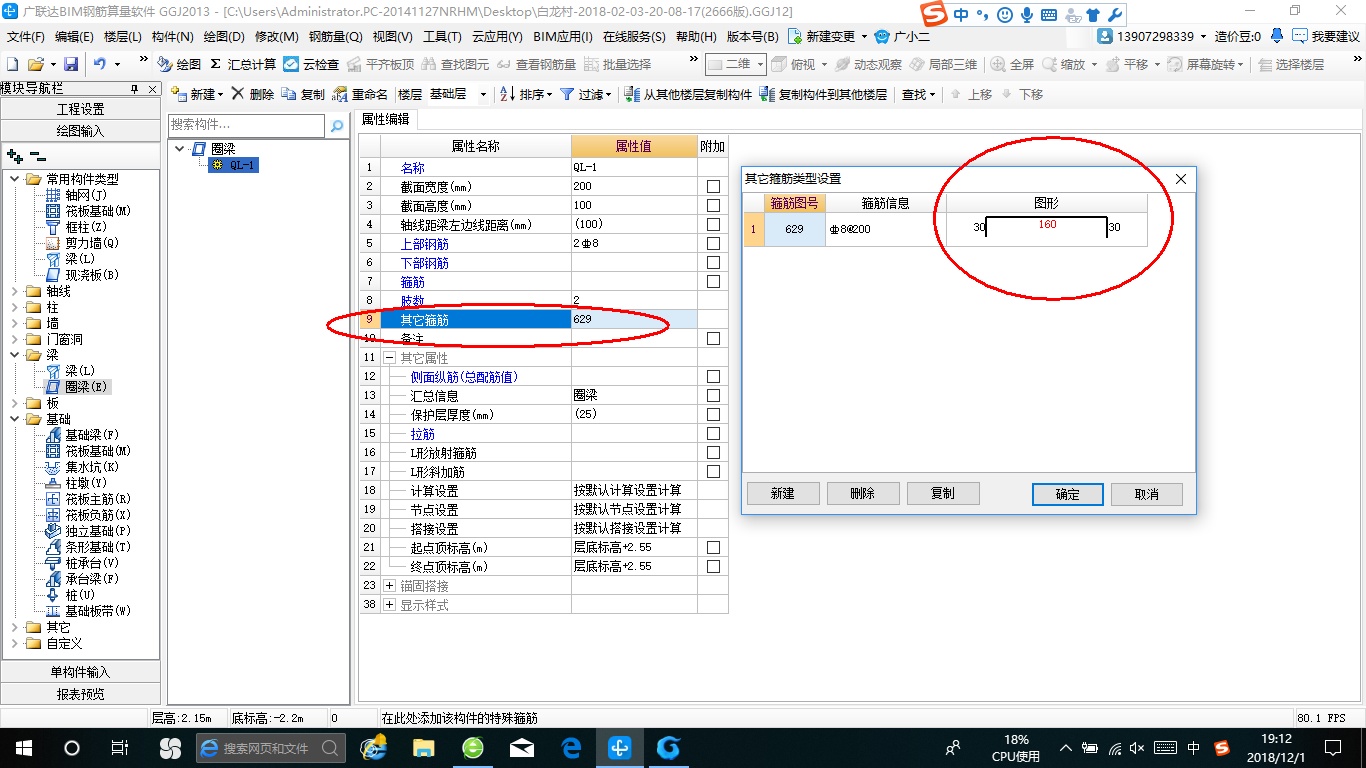The width and height of the screenshot is (1366, 768).
Task: Click the 搜索构件 search input field
Action: coord(247,126)
